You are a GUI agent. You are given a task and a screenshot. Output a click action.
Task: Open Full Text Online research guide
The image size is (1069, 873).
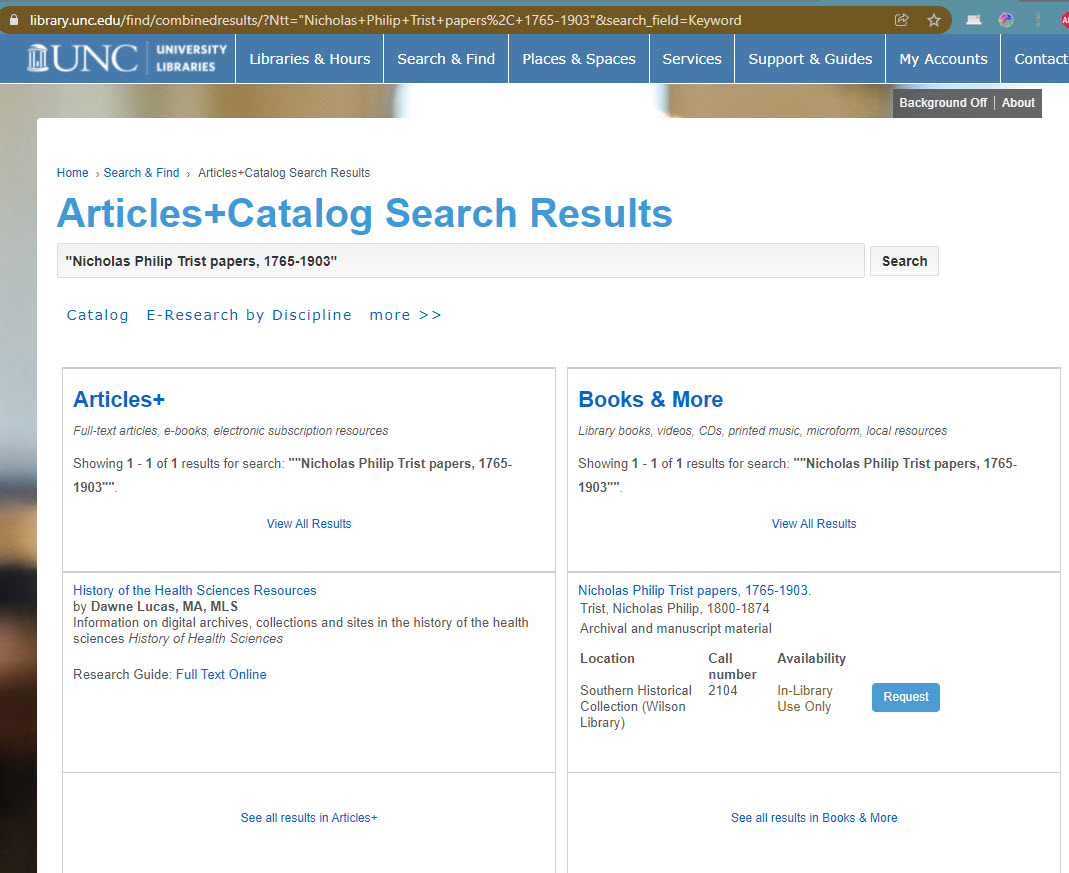(221, 674)
